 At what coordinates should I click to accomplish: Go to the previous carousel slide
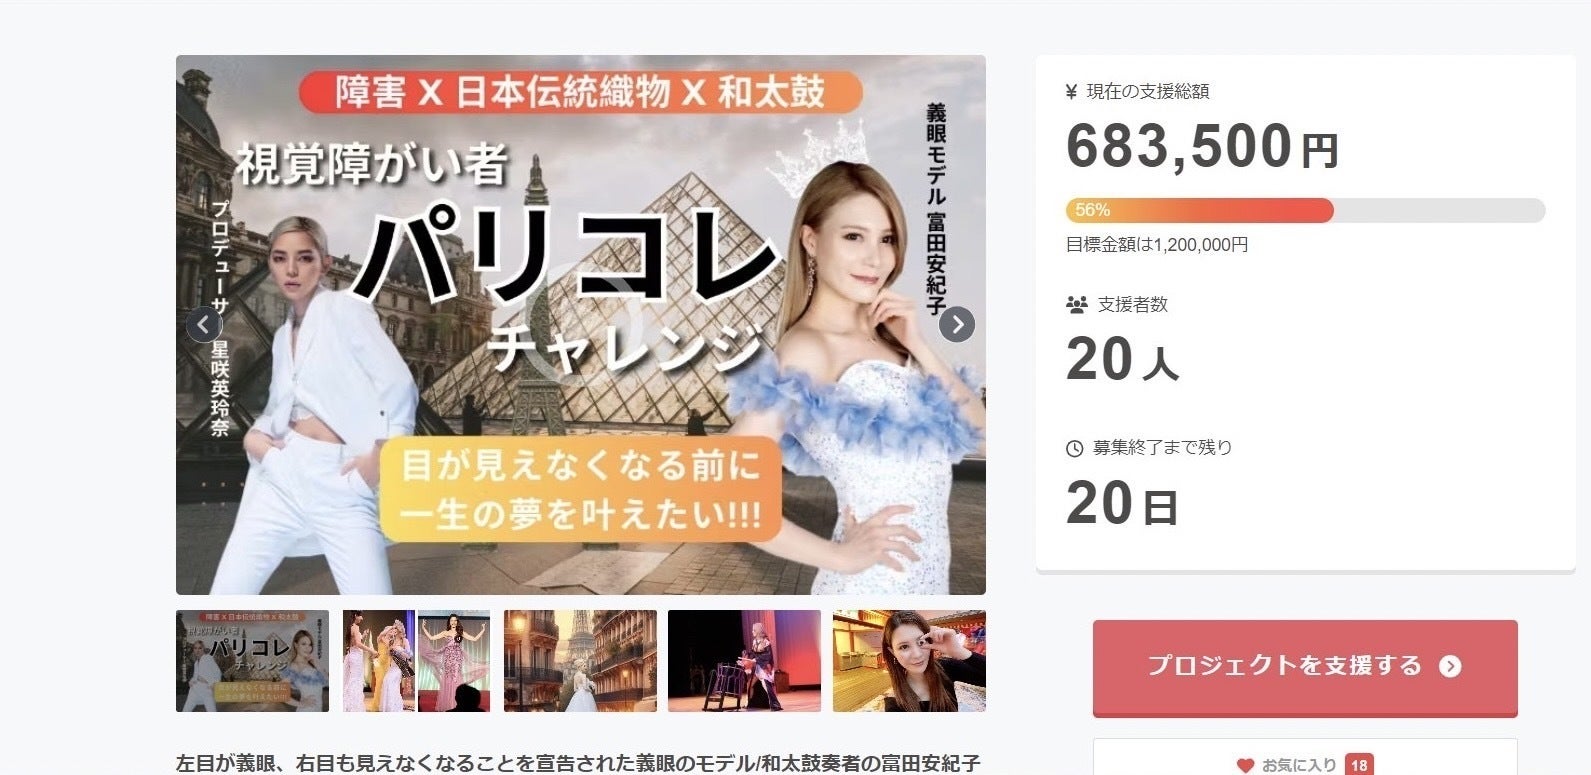203,324
